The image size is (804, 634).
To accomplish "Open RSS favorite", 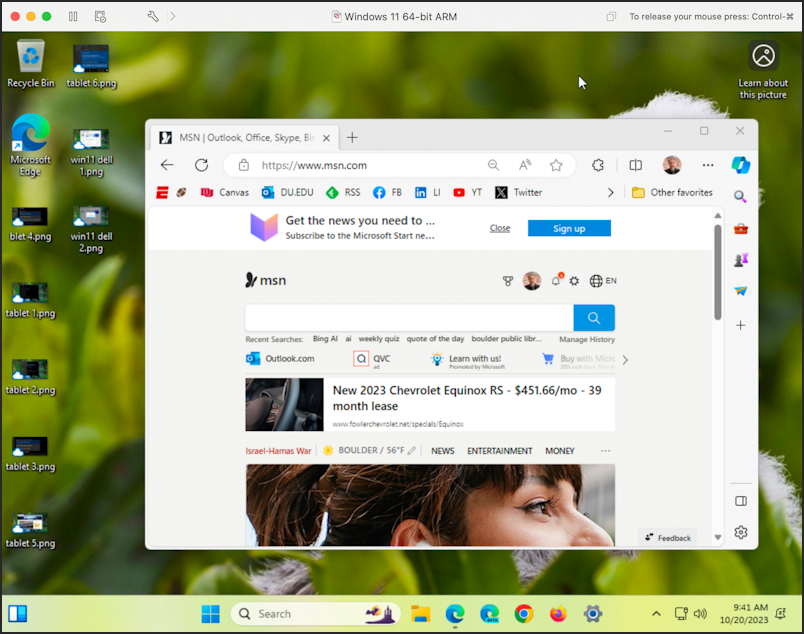I will point(343,193).
